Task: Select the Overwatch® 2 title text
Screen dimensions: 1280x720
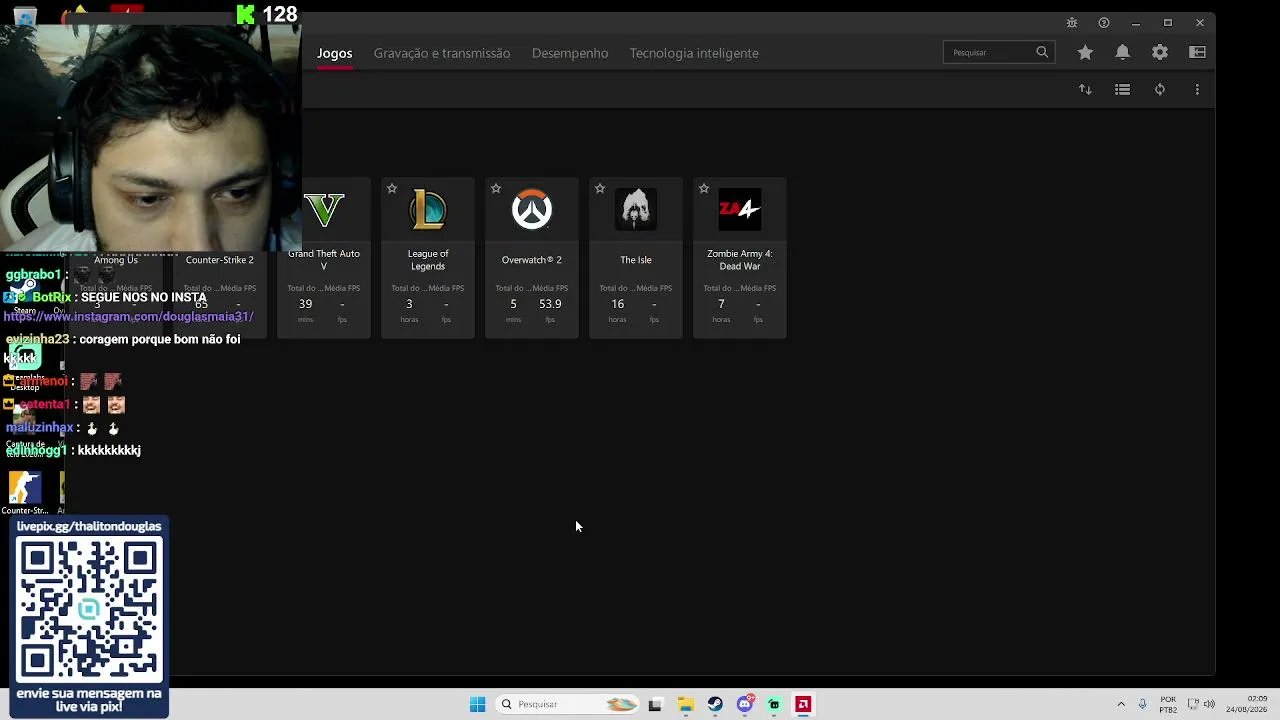Action: [x=532, y=260]
